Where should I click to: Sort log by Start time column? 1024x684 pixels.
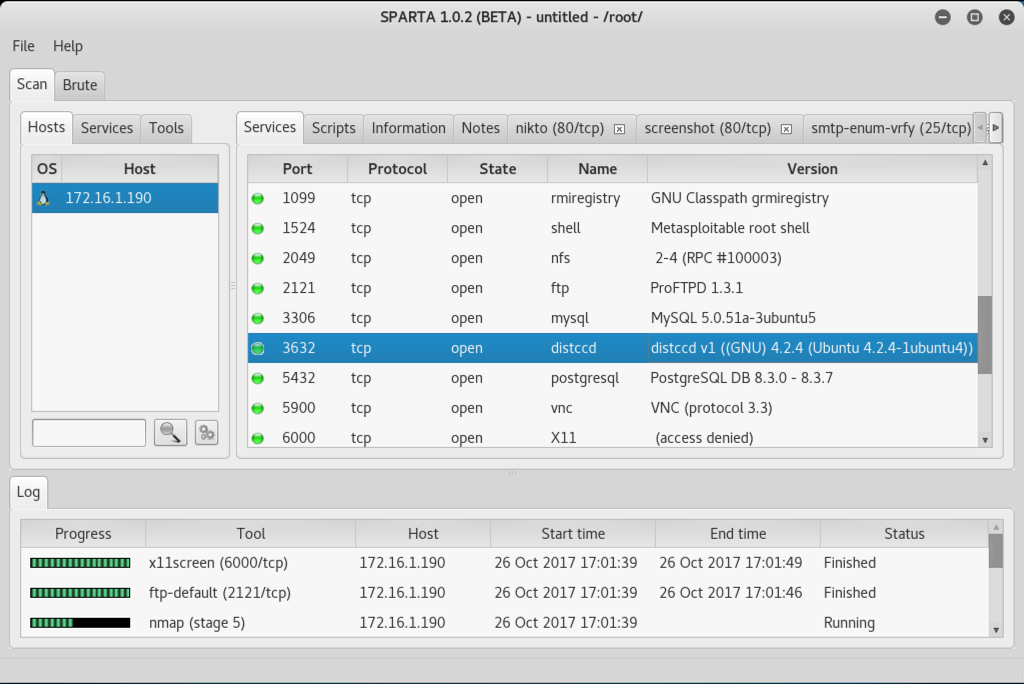click(x=572, y=534)
